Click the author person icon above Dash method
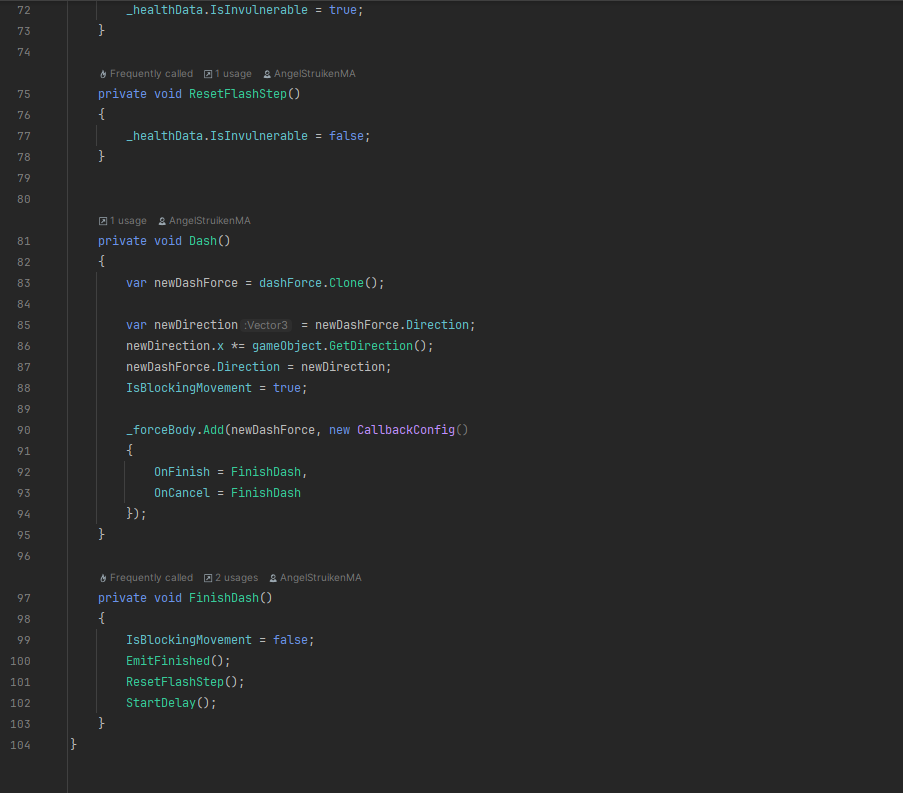 pos(162,221)
